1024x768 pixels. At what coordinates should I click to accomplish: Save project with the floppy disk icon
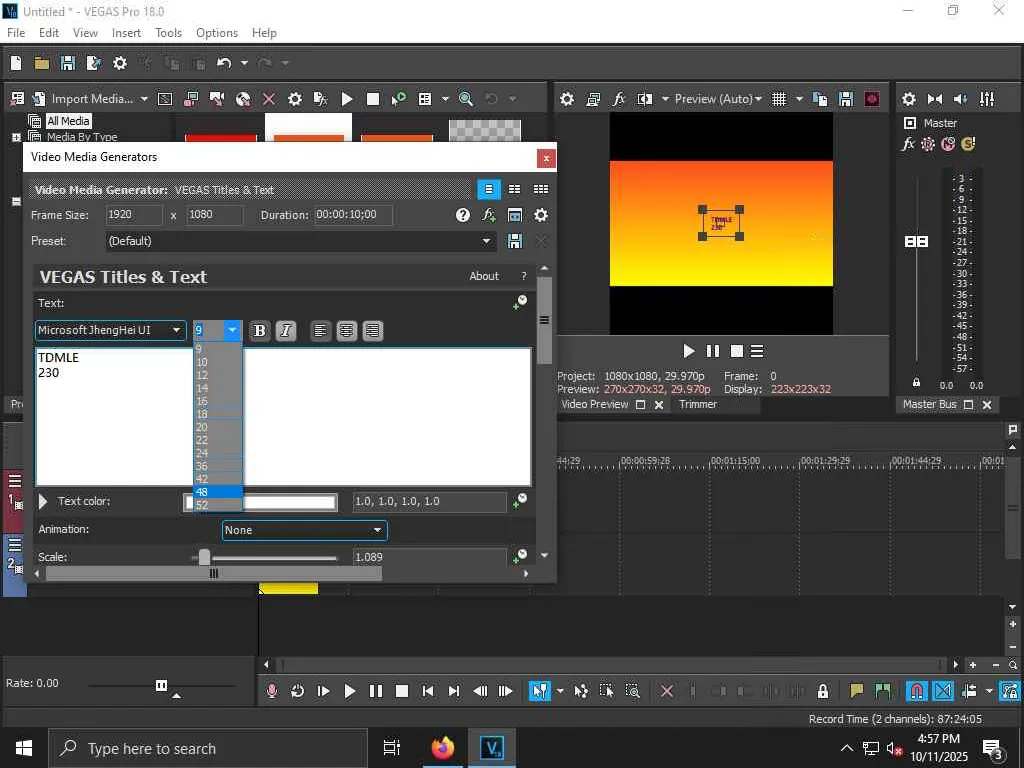pos(67,63)
